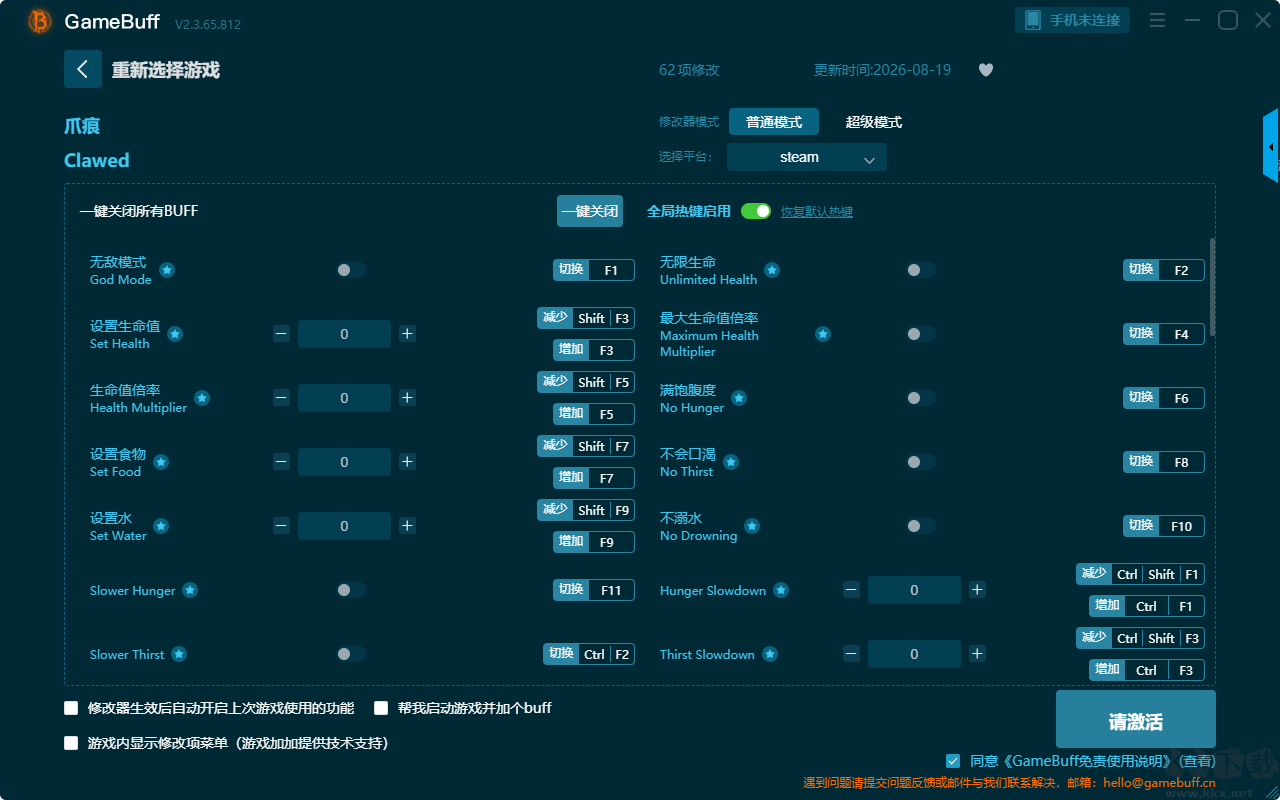This screenshot has width=1280, height=800.
Task: Turn on No Thirst switch
Action: (921, 462)
